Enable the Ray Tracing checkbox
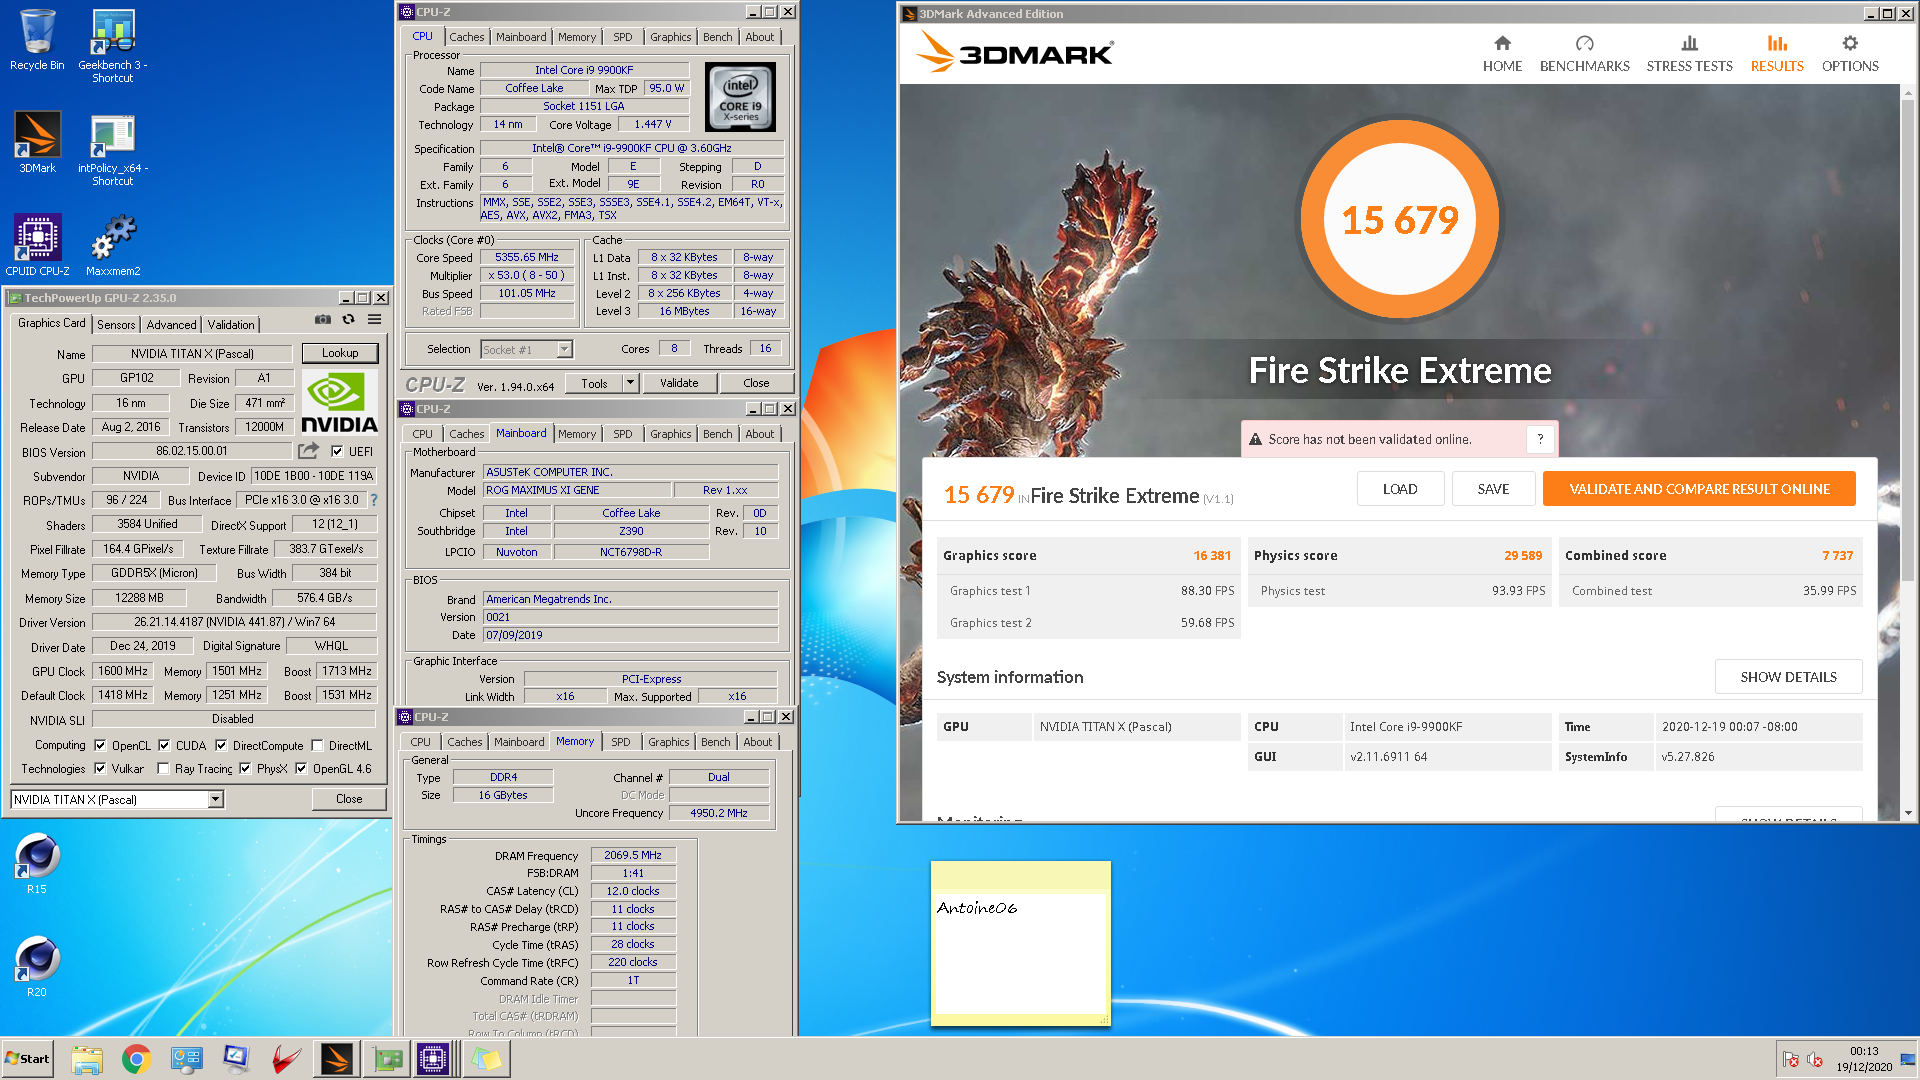This screenshot has height=1080, width=1920. click(163, 768)
